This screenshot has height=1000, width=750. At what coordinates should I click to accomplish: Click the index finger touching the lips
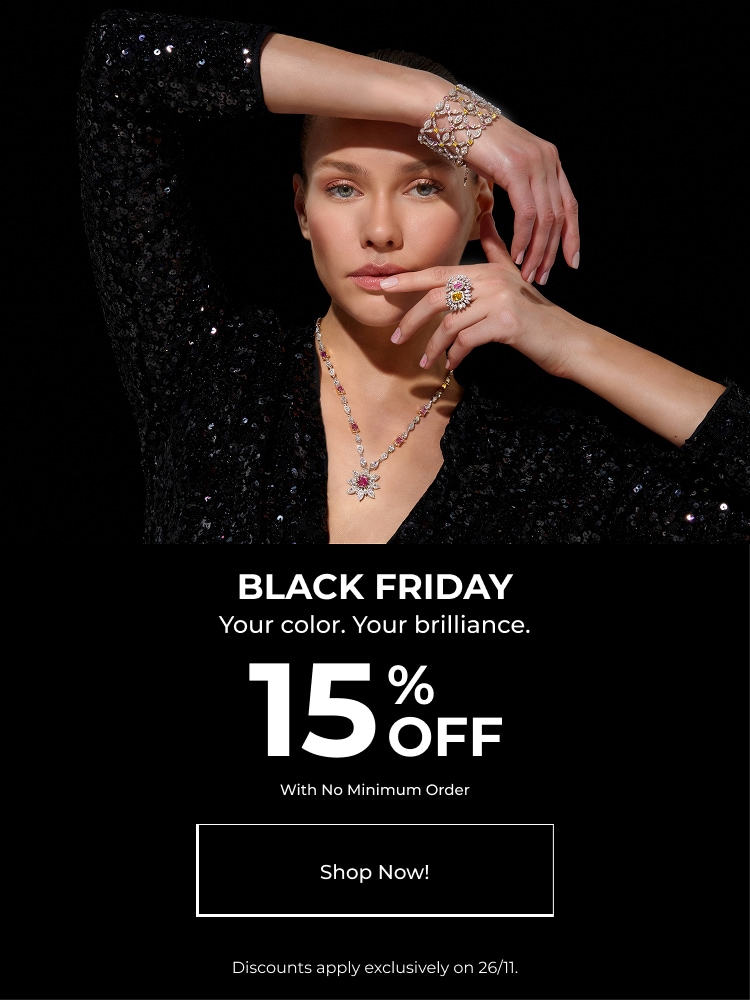(418, 279)
